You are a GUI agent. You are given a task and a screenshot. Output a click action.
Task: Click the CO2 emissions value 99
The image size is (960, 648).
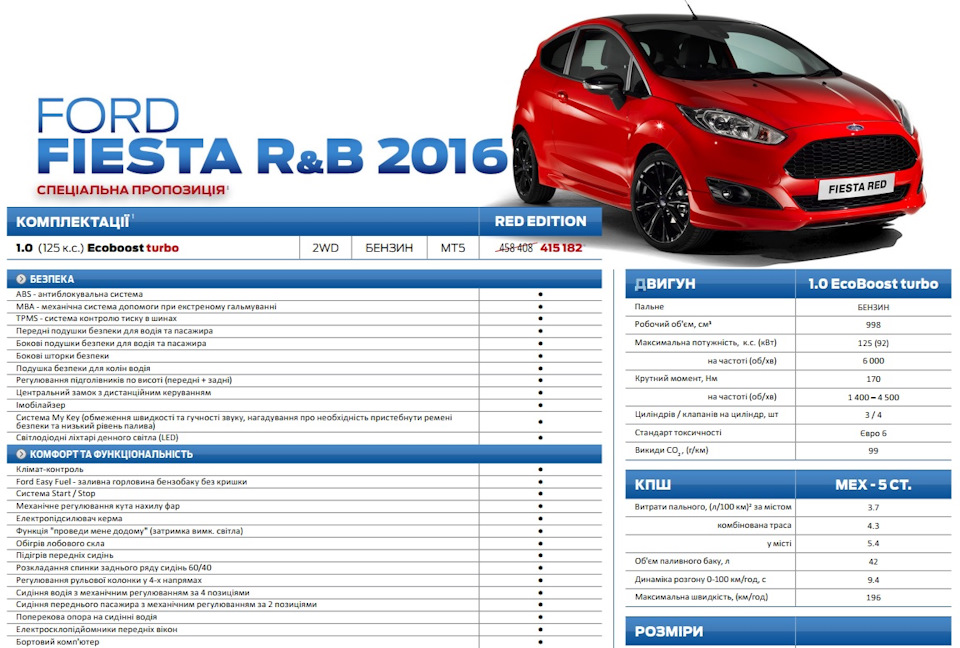(x=873, y=451)
